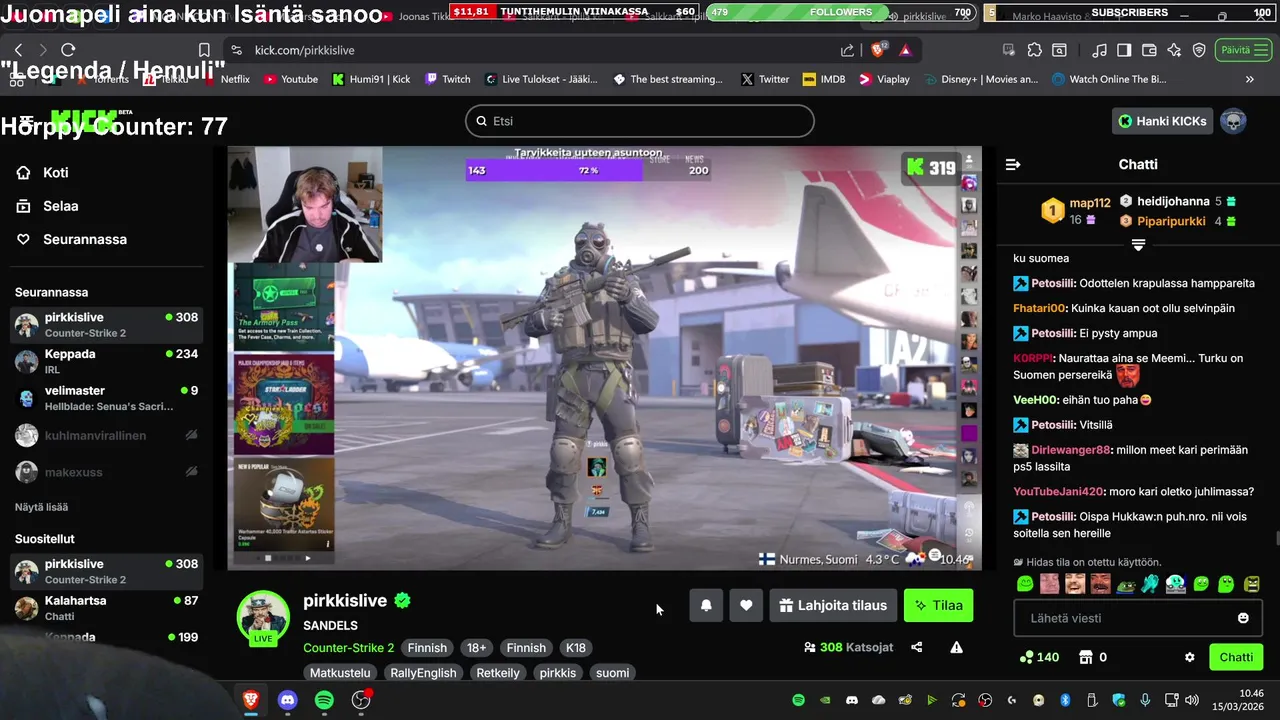
Task: Click the system tray microphone icon
Action: tap(1145, 700)
